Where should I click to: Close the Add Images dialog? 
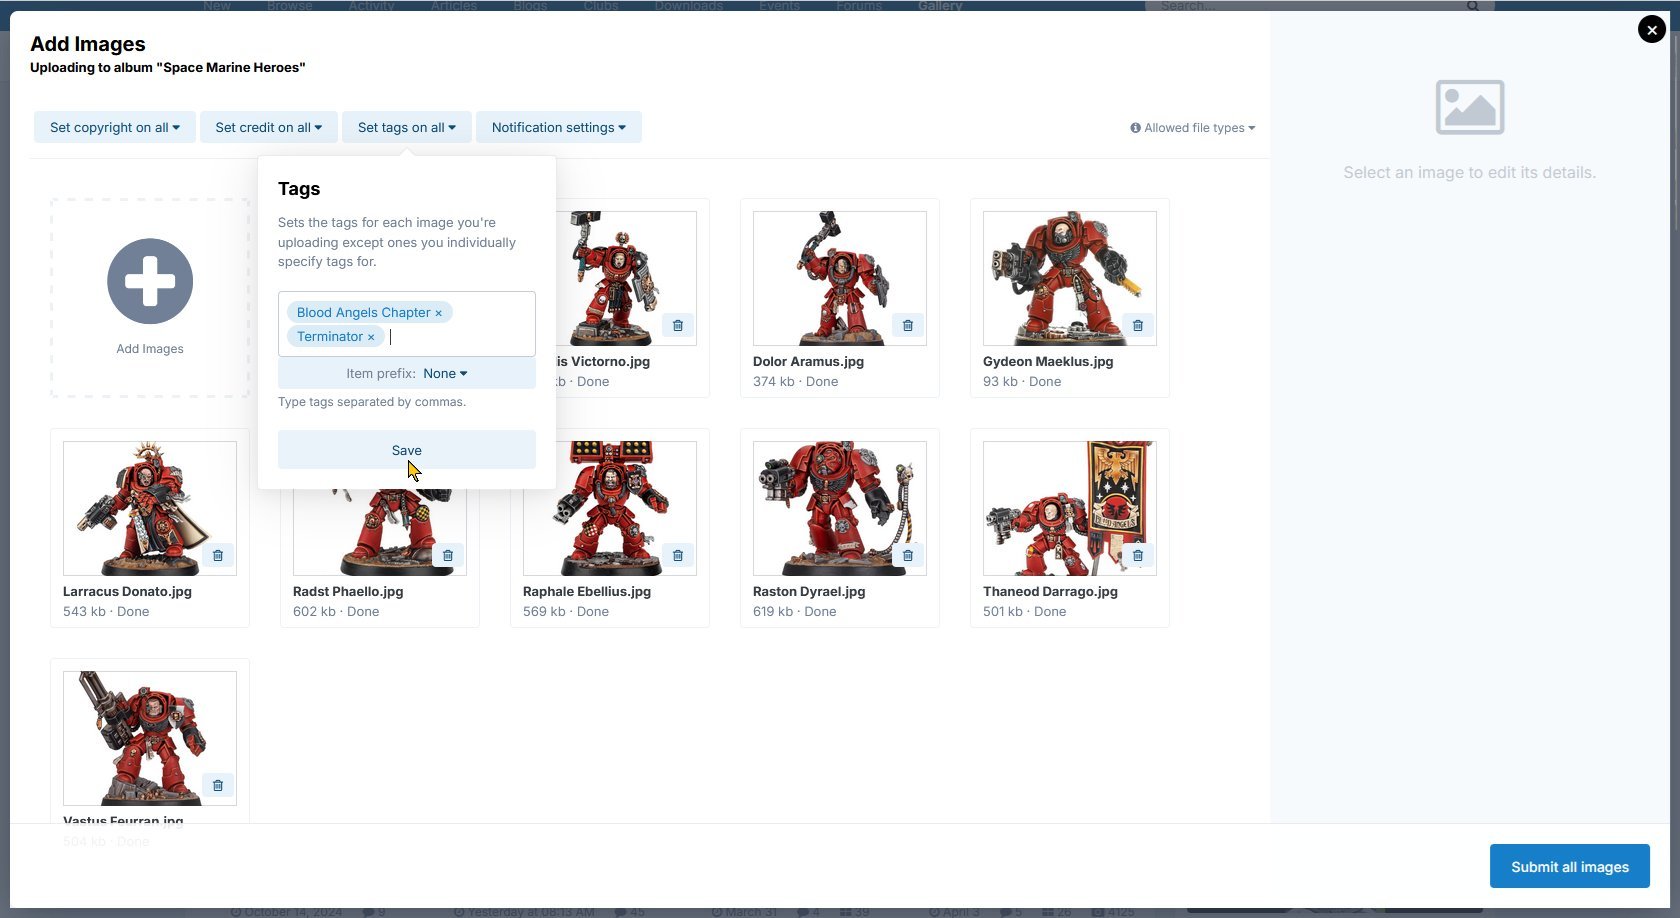click(1651, 30)
